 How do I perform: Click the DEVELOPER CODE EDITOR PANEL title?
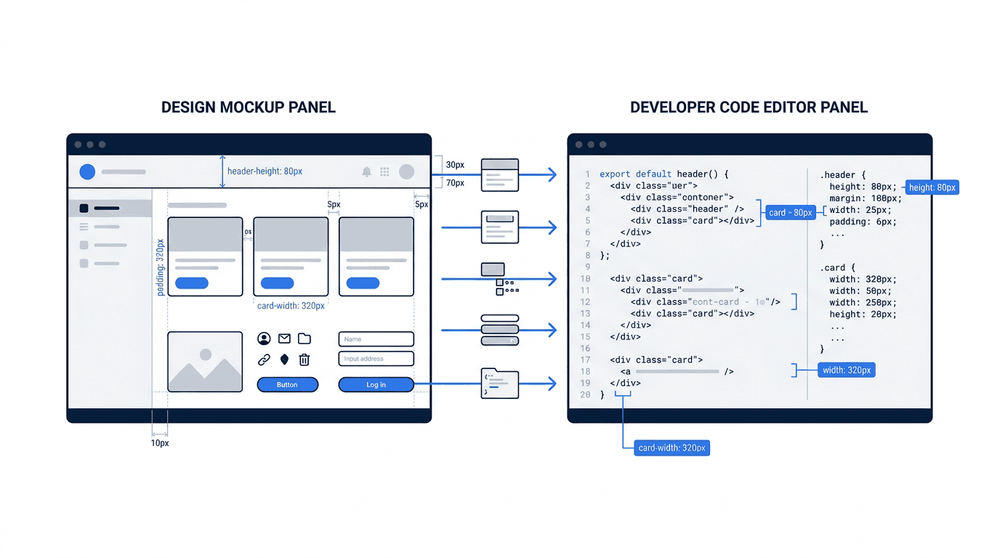[x=749, y=107]
